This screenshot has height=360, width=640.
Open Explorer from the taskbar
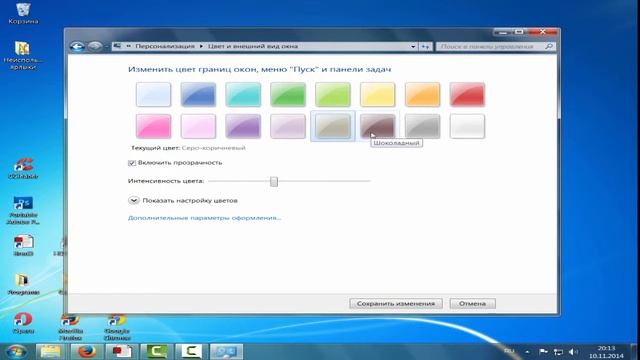coord(51,351)
